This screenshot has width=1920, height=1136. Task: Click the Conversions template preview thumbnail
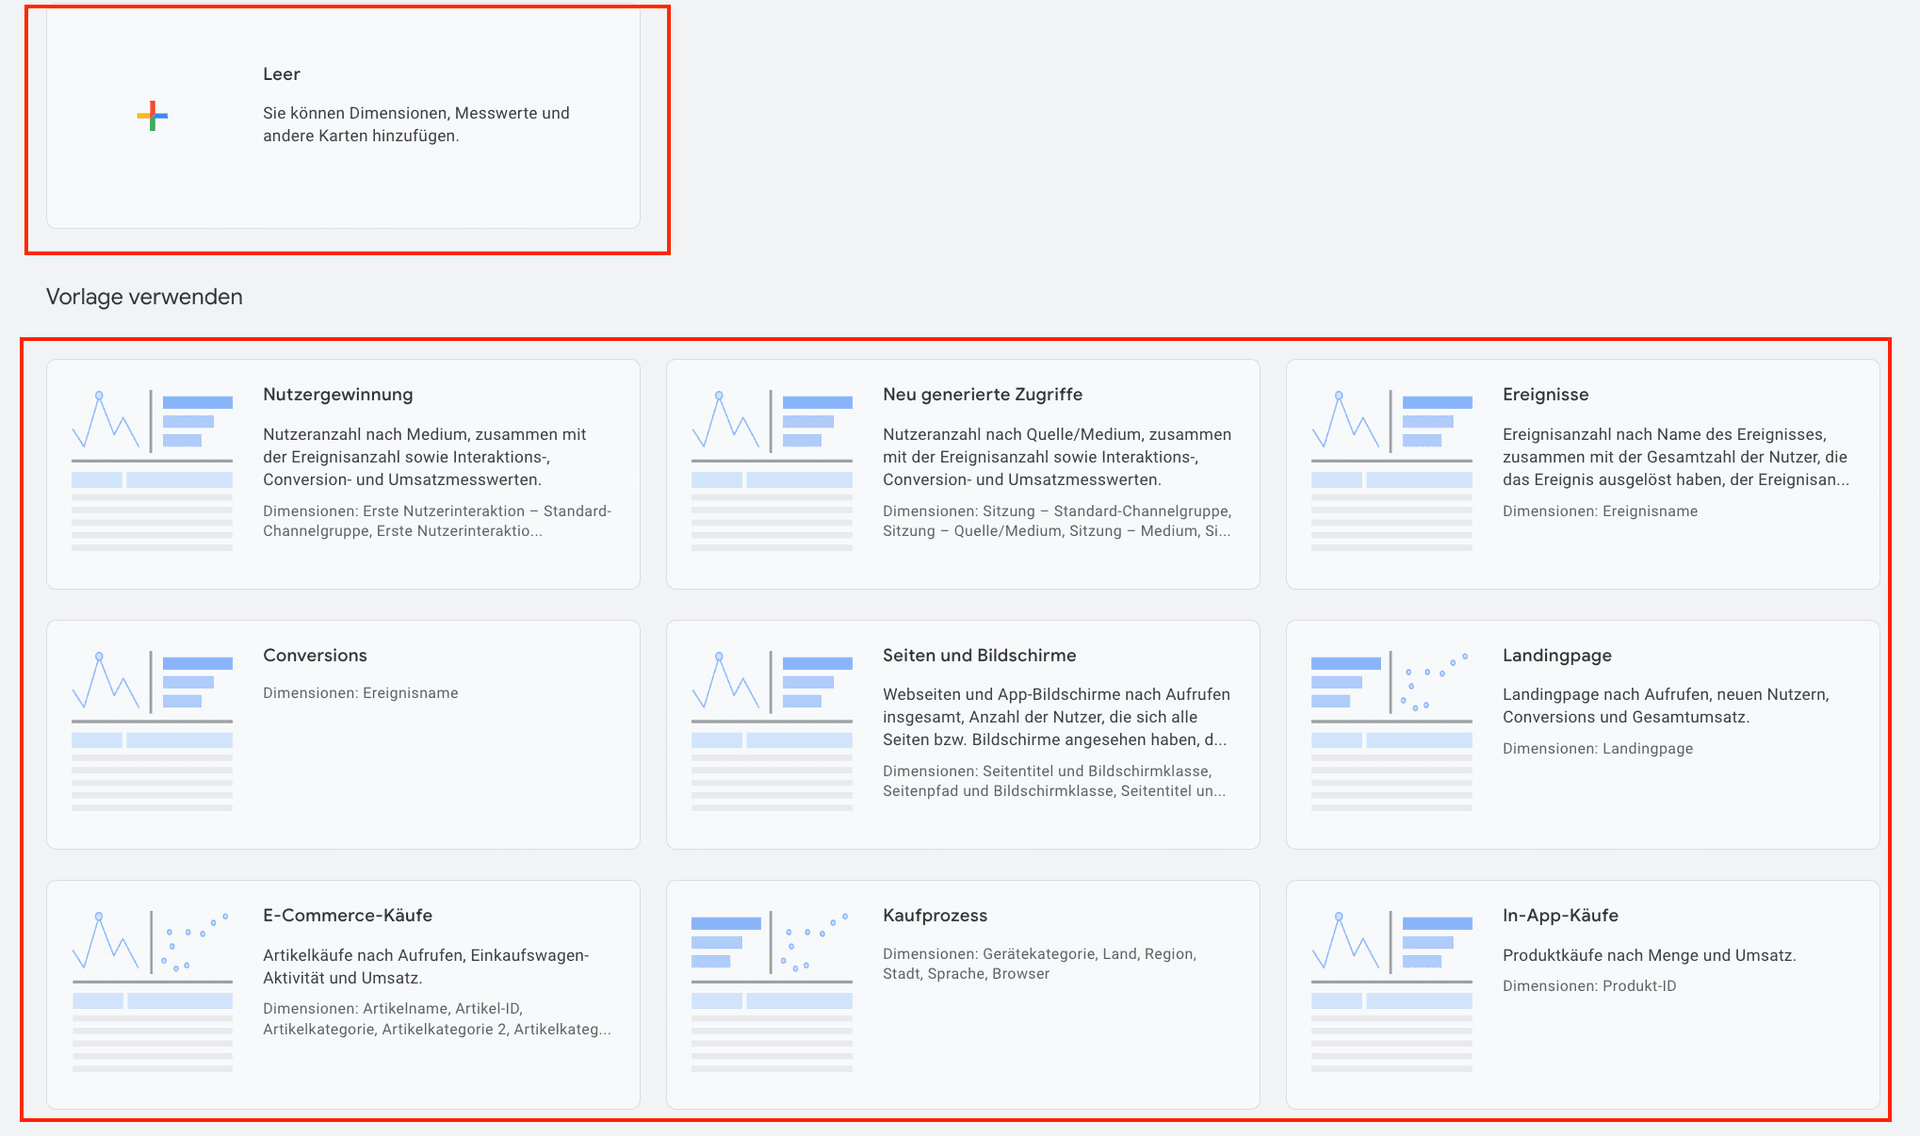coord(152,730)
